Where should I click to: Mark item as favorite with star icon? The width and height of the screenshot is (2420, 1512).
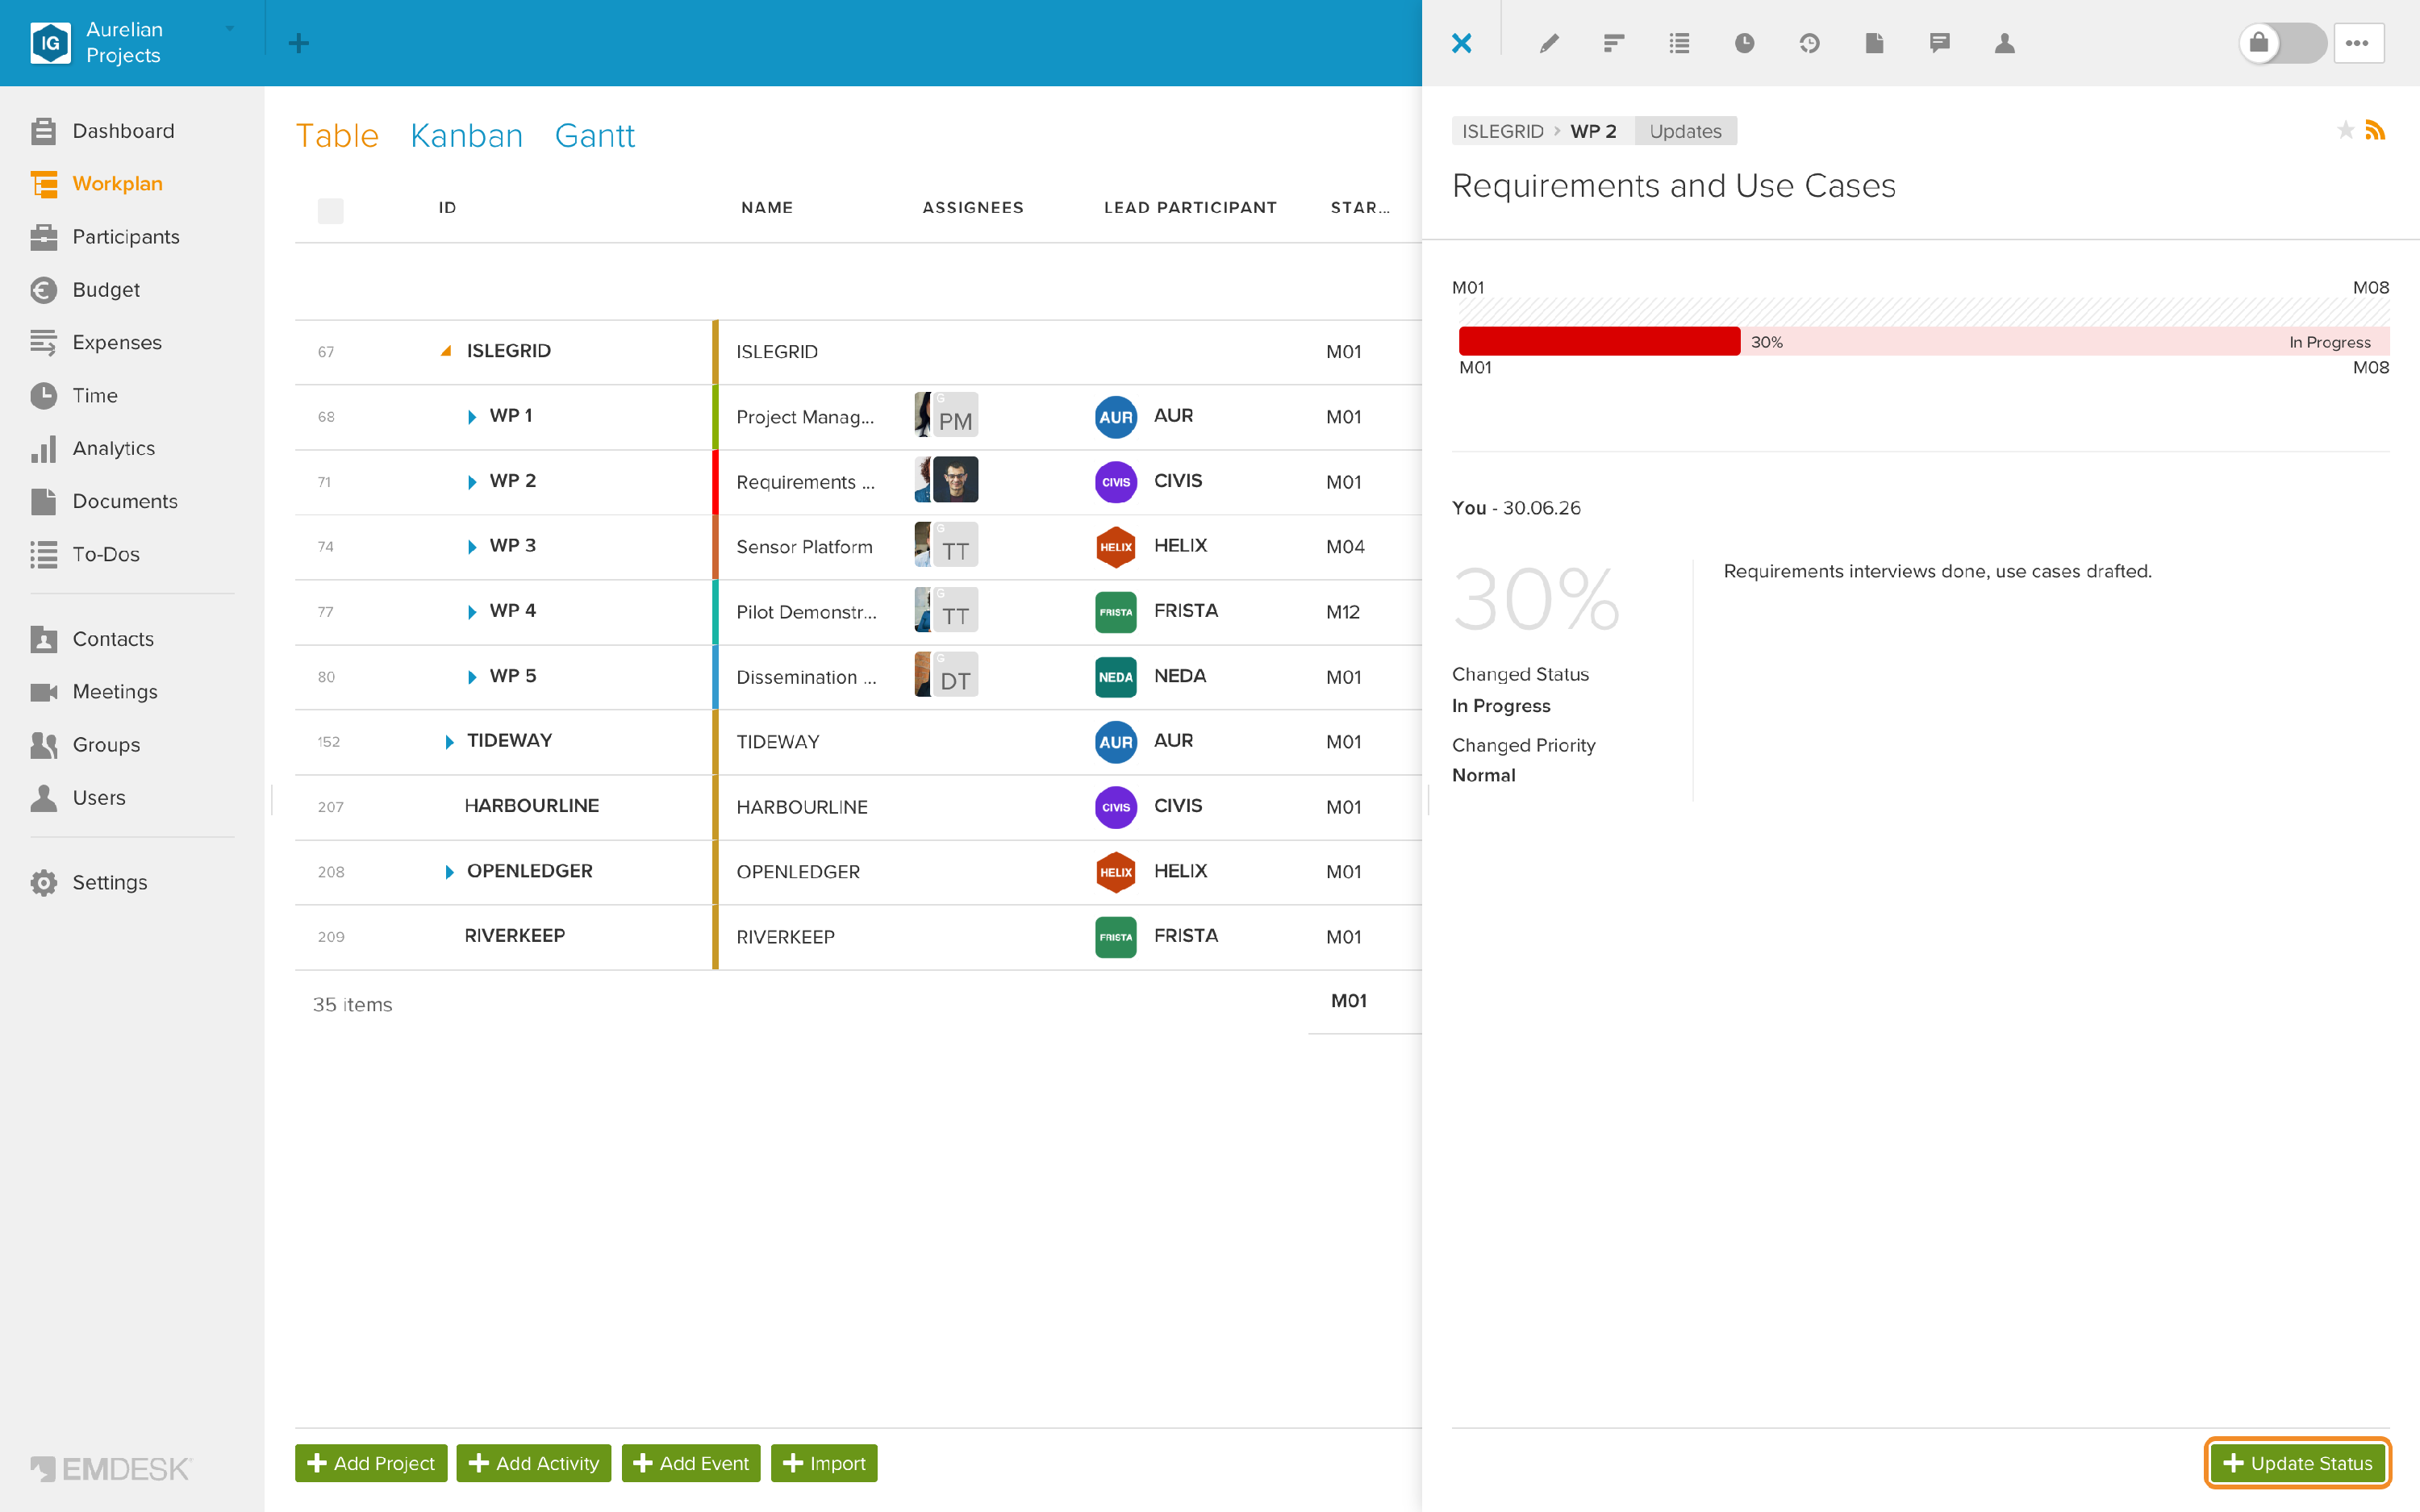point(2345,130)
